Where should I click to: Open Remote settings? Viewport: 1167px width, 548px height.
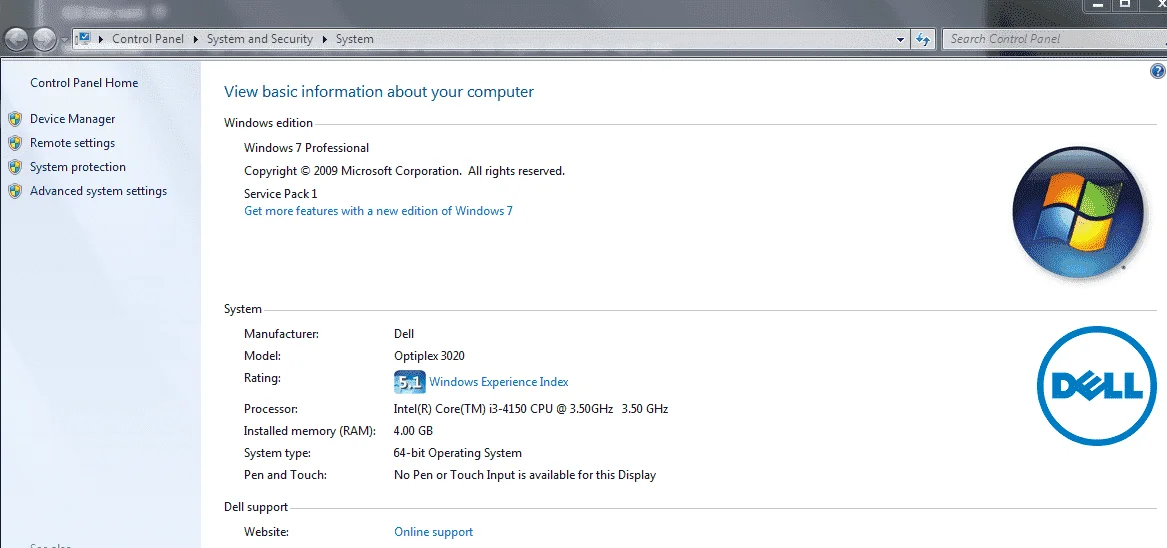click(x=72, y=142)
